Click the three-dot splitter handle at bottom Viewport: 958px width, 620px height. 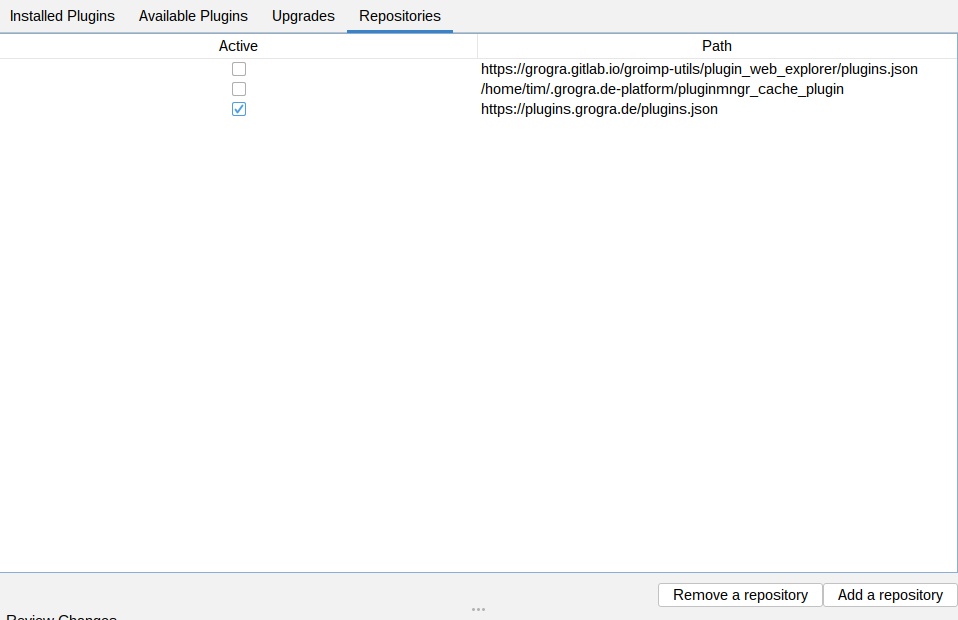tap(478, 609)
